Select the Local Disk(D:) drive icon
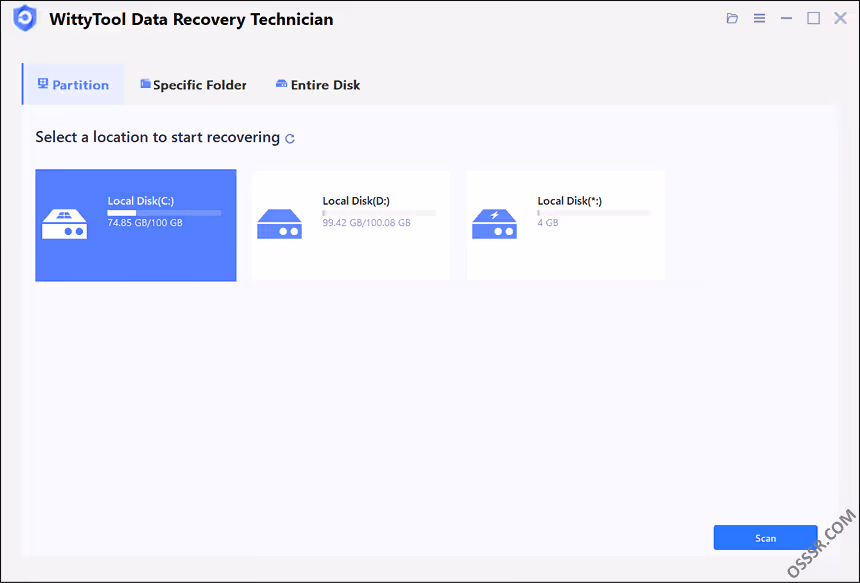This screenshot has width=860, height=583. (x=280, y=224)
